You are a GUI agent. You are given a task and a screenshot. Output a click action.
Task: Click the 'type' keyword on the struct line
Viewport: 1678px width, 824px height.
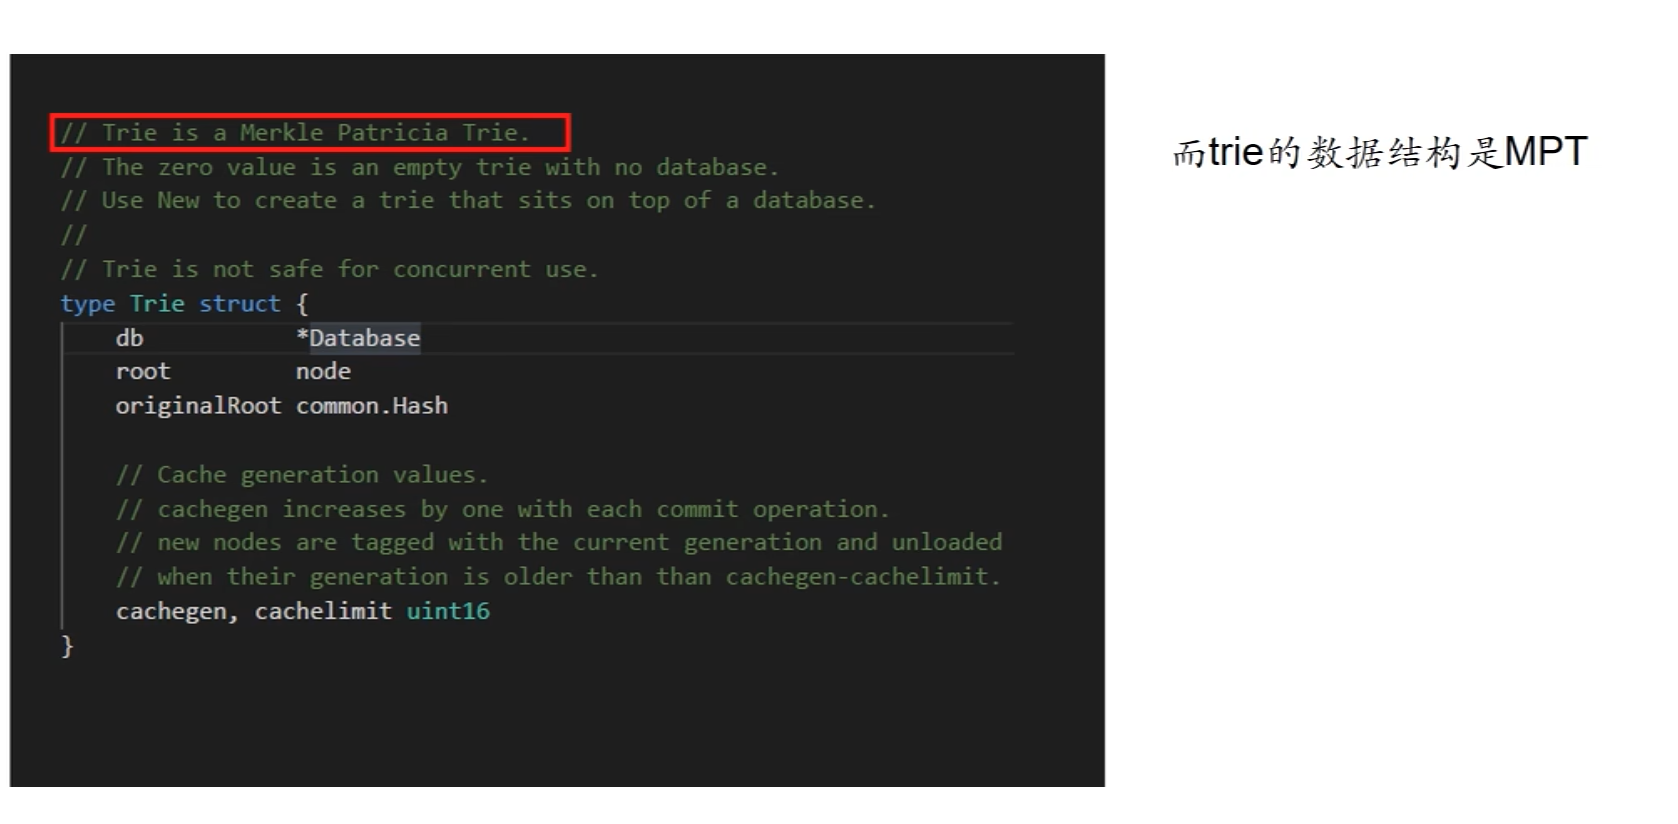[x=88, y=304]
